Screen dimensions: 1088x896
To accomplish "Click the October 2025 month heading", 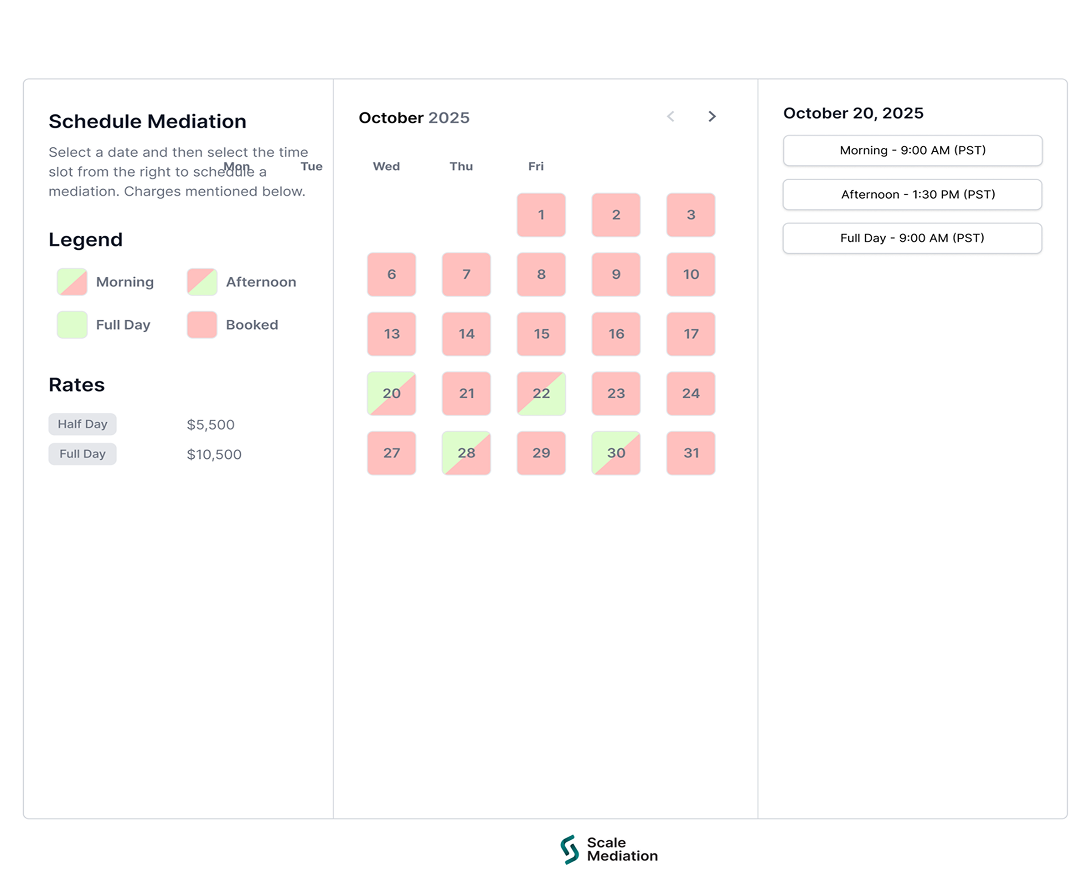I will pos(414,118).
